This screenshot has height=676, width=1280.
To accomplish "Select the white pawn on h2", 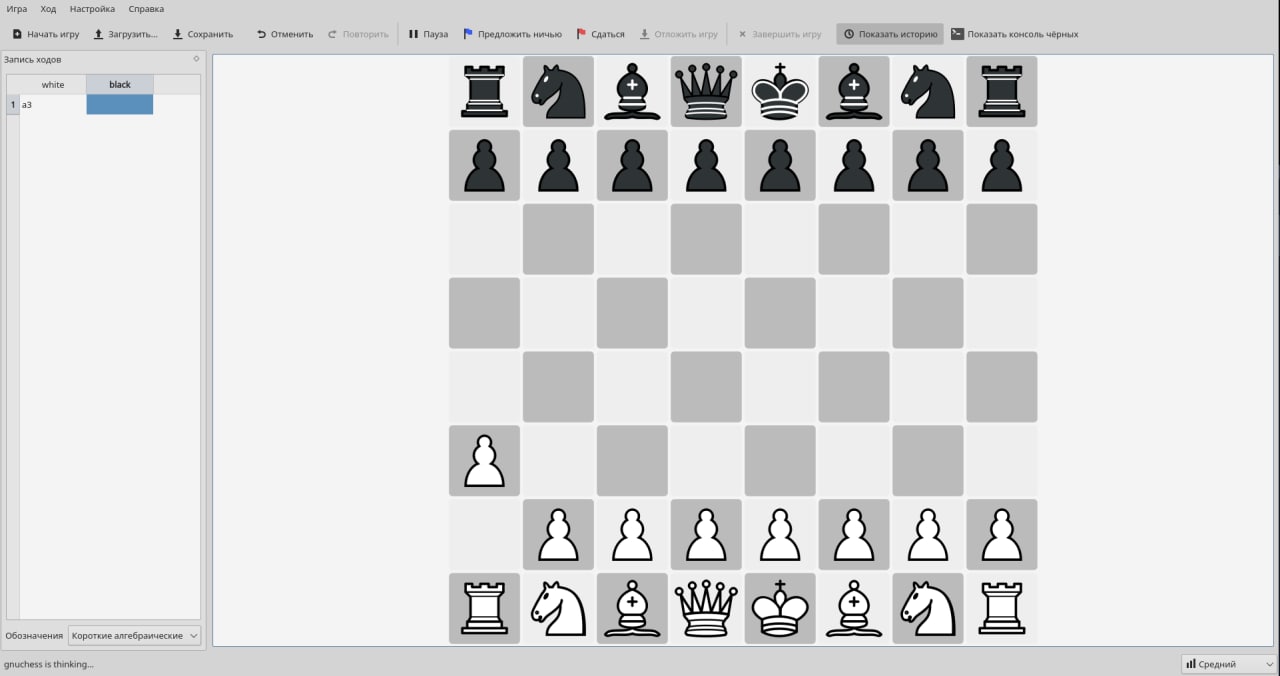I will [x=1002, y=535].
